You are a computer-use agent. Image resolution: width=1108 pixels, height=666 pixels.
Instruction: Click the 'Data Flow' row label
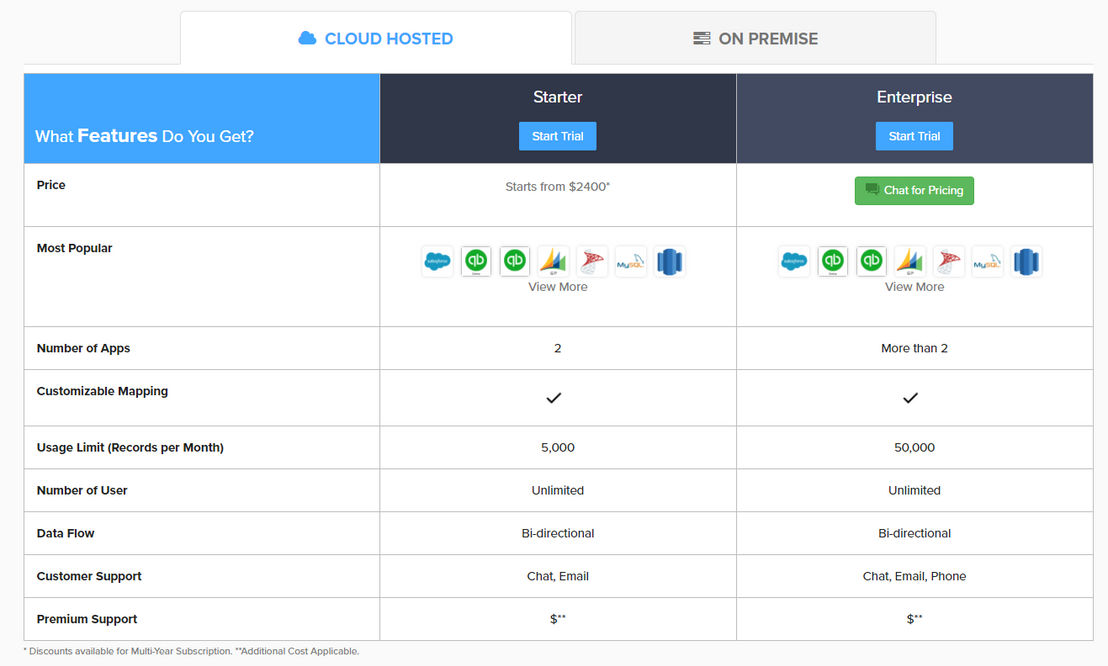(65, 533)
